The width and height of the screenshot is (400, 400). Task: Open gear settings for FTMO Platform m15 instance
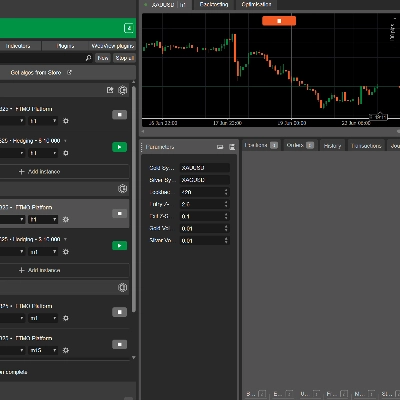click(x=66, y=350)
